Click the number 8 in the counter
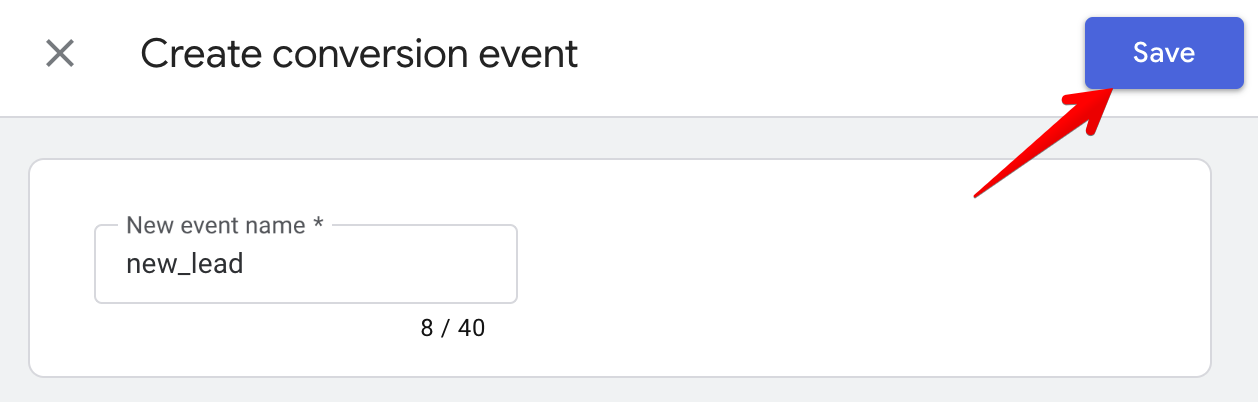This screenshot has width=1258, height=402. (427, 328)
